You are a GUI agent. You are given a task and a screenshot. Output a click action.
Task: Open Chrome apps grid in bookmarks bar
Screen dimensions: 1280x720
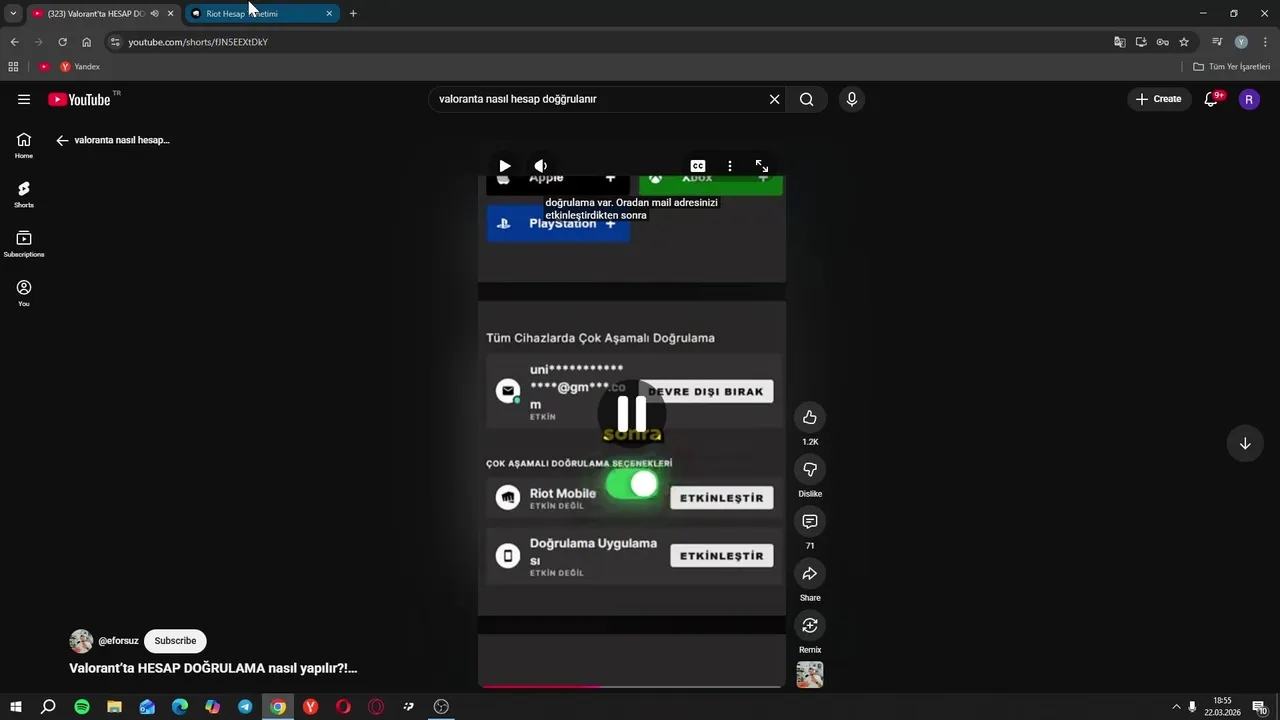13,67
